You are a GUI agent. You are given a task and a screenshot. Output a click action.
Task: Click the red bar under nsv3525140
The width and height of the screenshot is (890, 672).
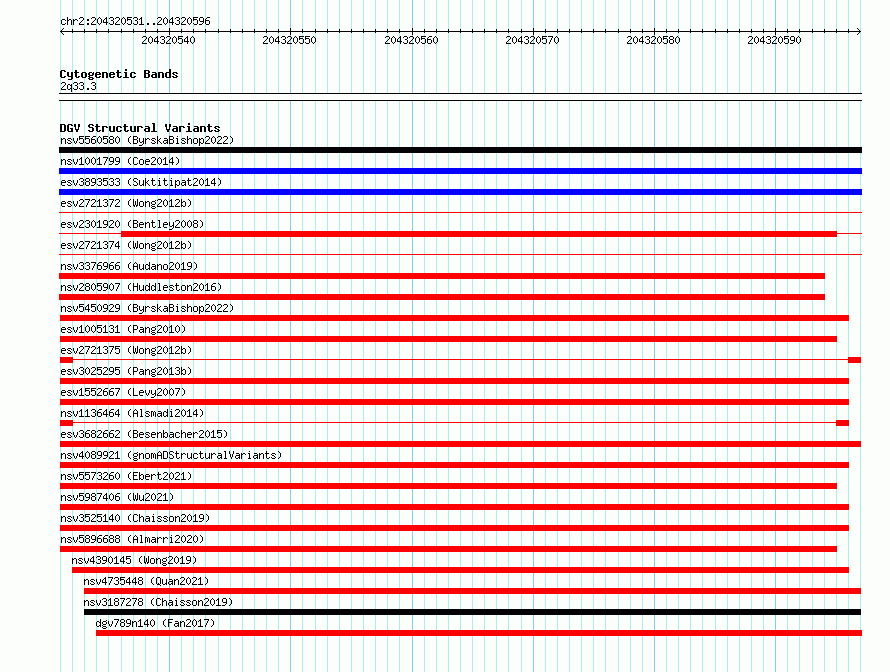454,528
